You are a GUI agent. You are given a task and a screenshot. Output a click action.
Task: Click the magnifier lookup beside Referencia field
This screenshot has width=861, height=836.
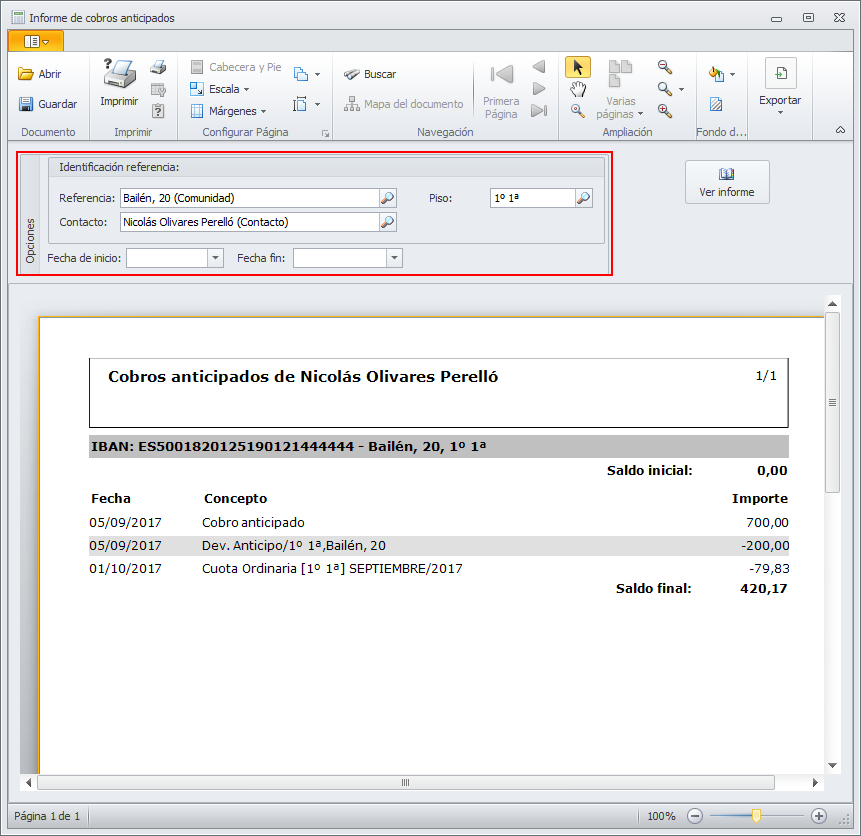[388, 198]
